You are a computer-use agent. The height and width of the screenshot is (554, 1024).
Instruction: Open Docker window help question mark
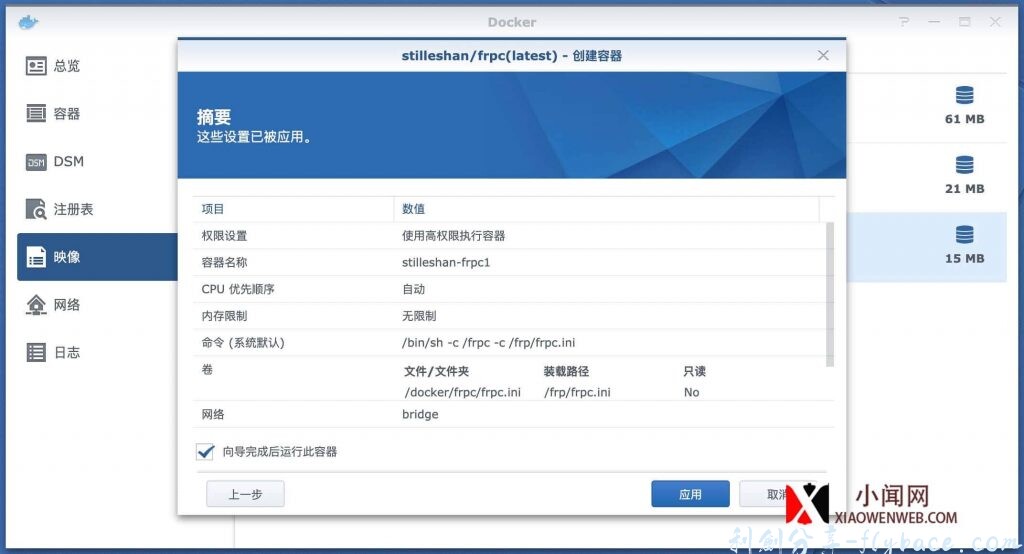point(904,22)
